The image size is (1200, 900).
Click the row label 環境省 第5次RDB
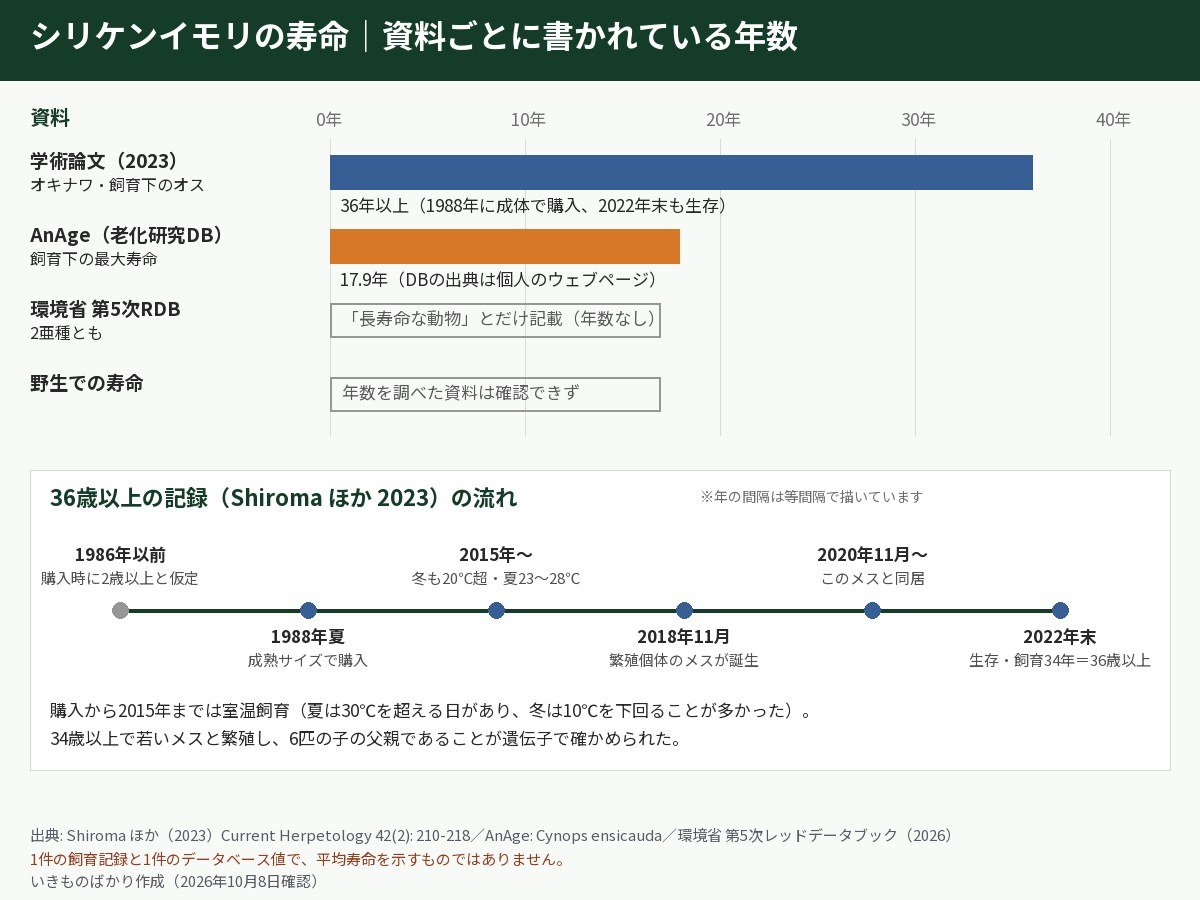pyautogui.click(x=105, y=309)
